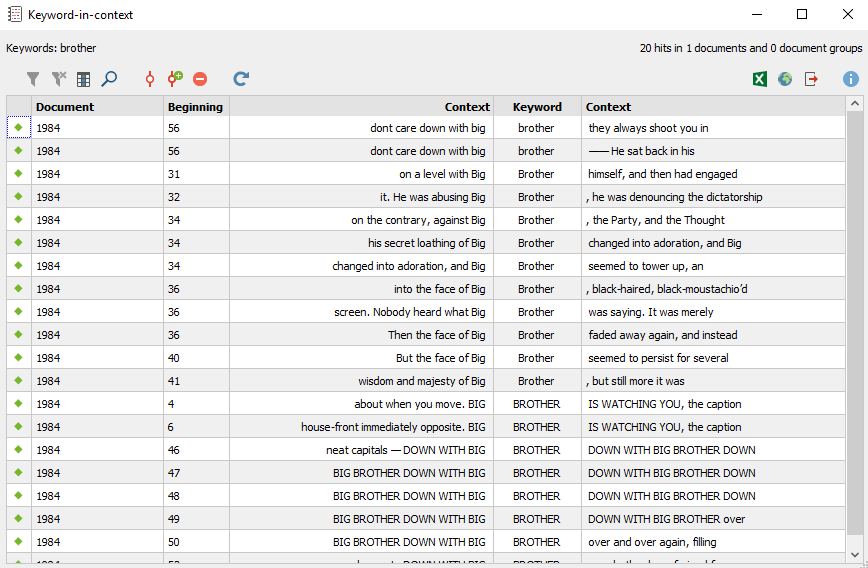The height and width of the screenshot is (568, 868).
Task: Click green diamond in 'seemed to tower up' row
Action: coord(18,265)
